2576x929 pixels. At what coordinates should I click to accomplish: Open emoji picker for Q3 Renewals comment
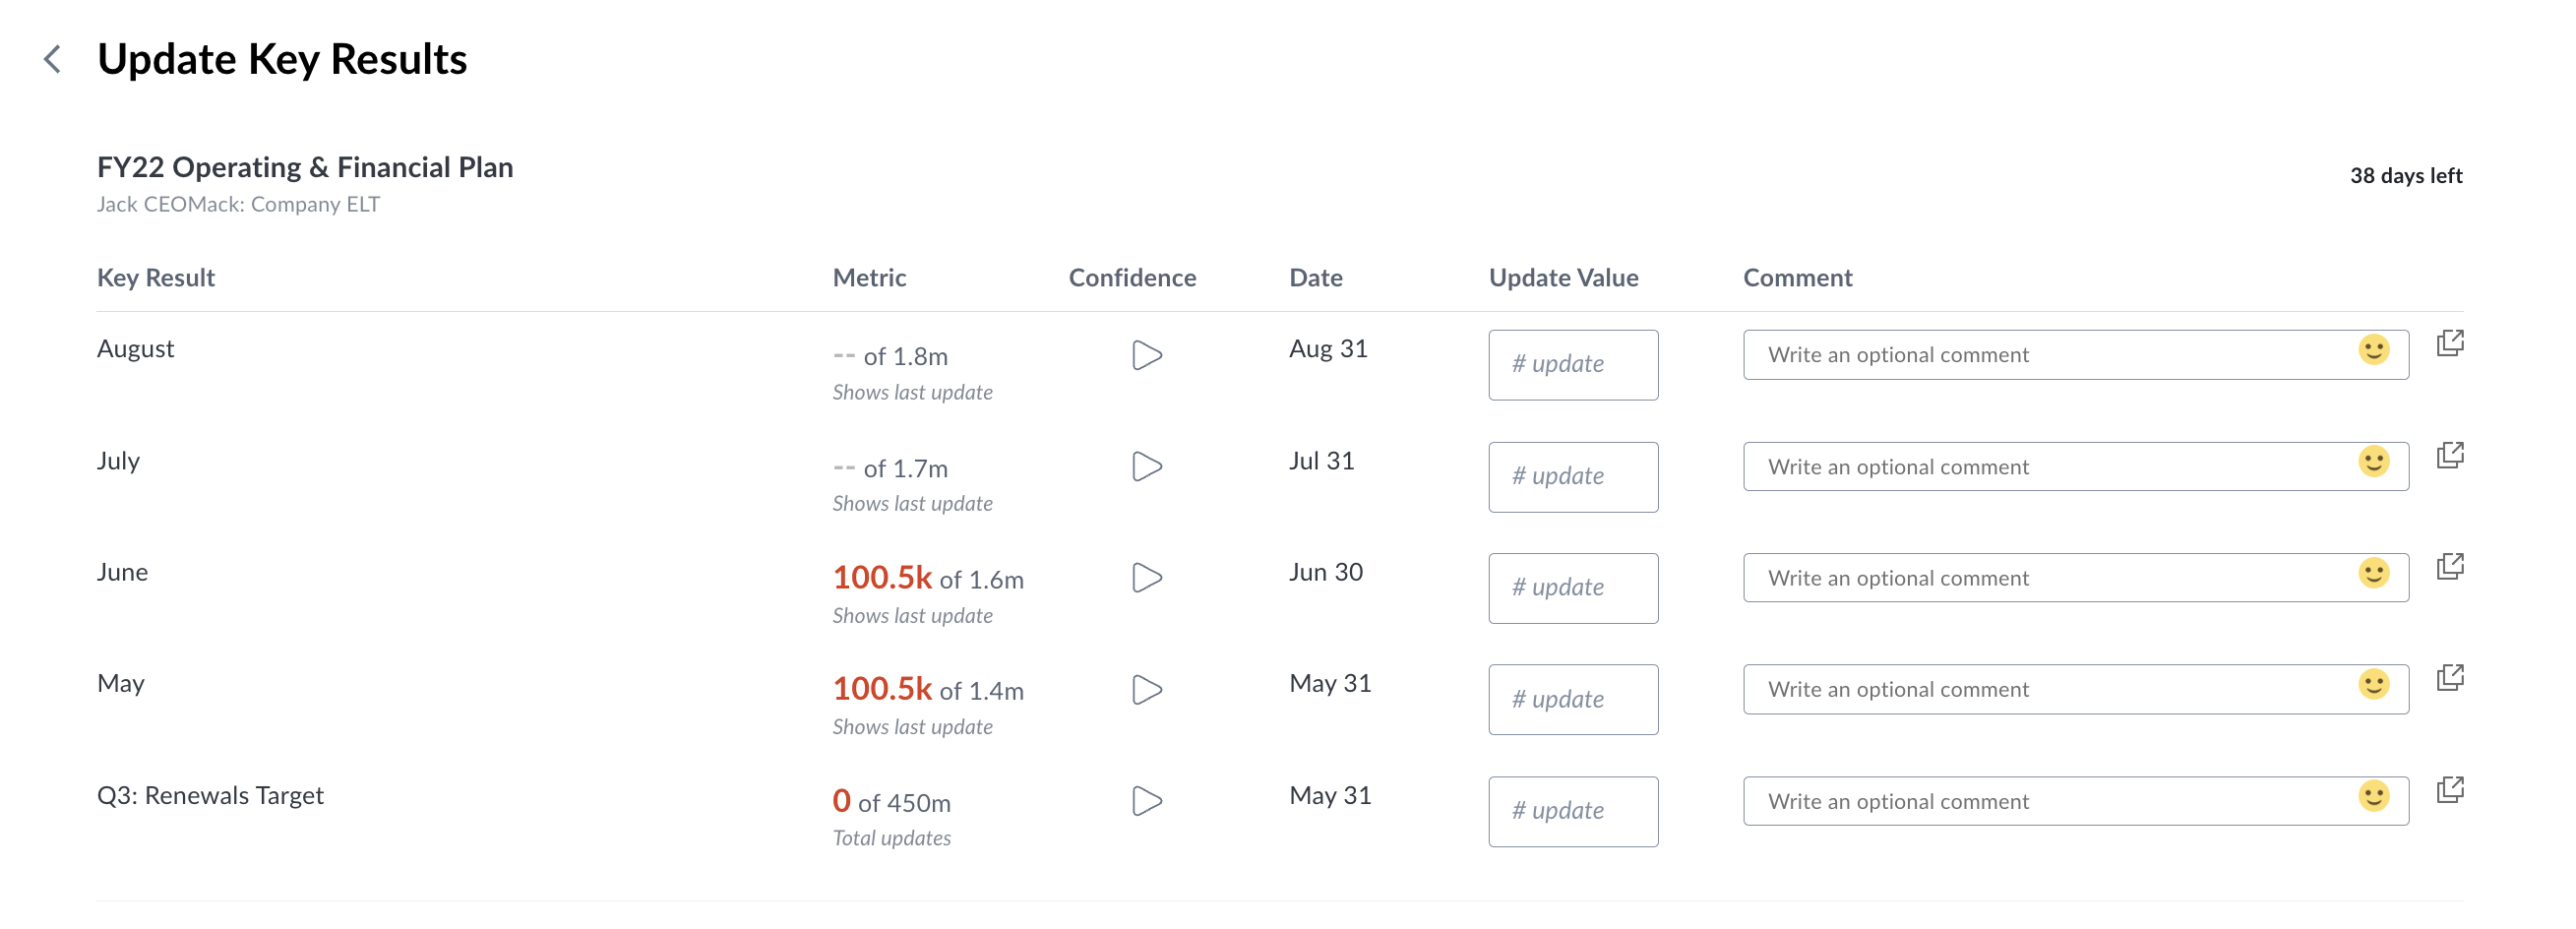pyautogui.click(x=2373, y=796)
